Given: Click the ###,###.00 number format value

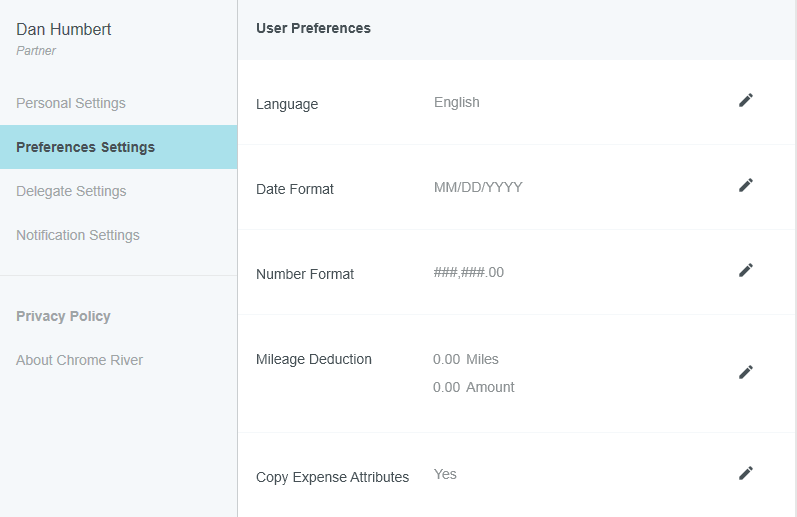Looking at the screenshot, I should click(469, 272).
